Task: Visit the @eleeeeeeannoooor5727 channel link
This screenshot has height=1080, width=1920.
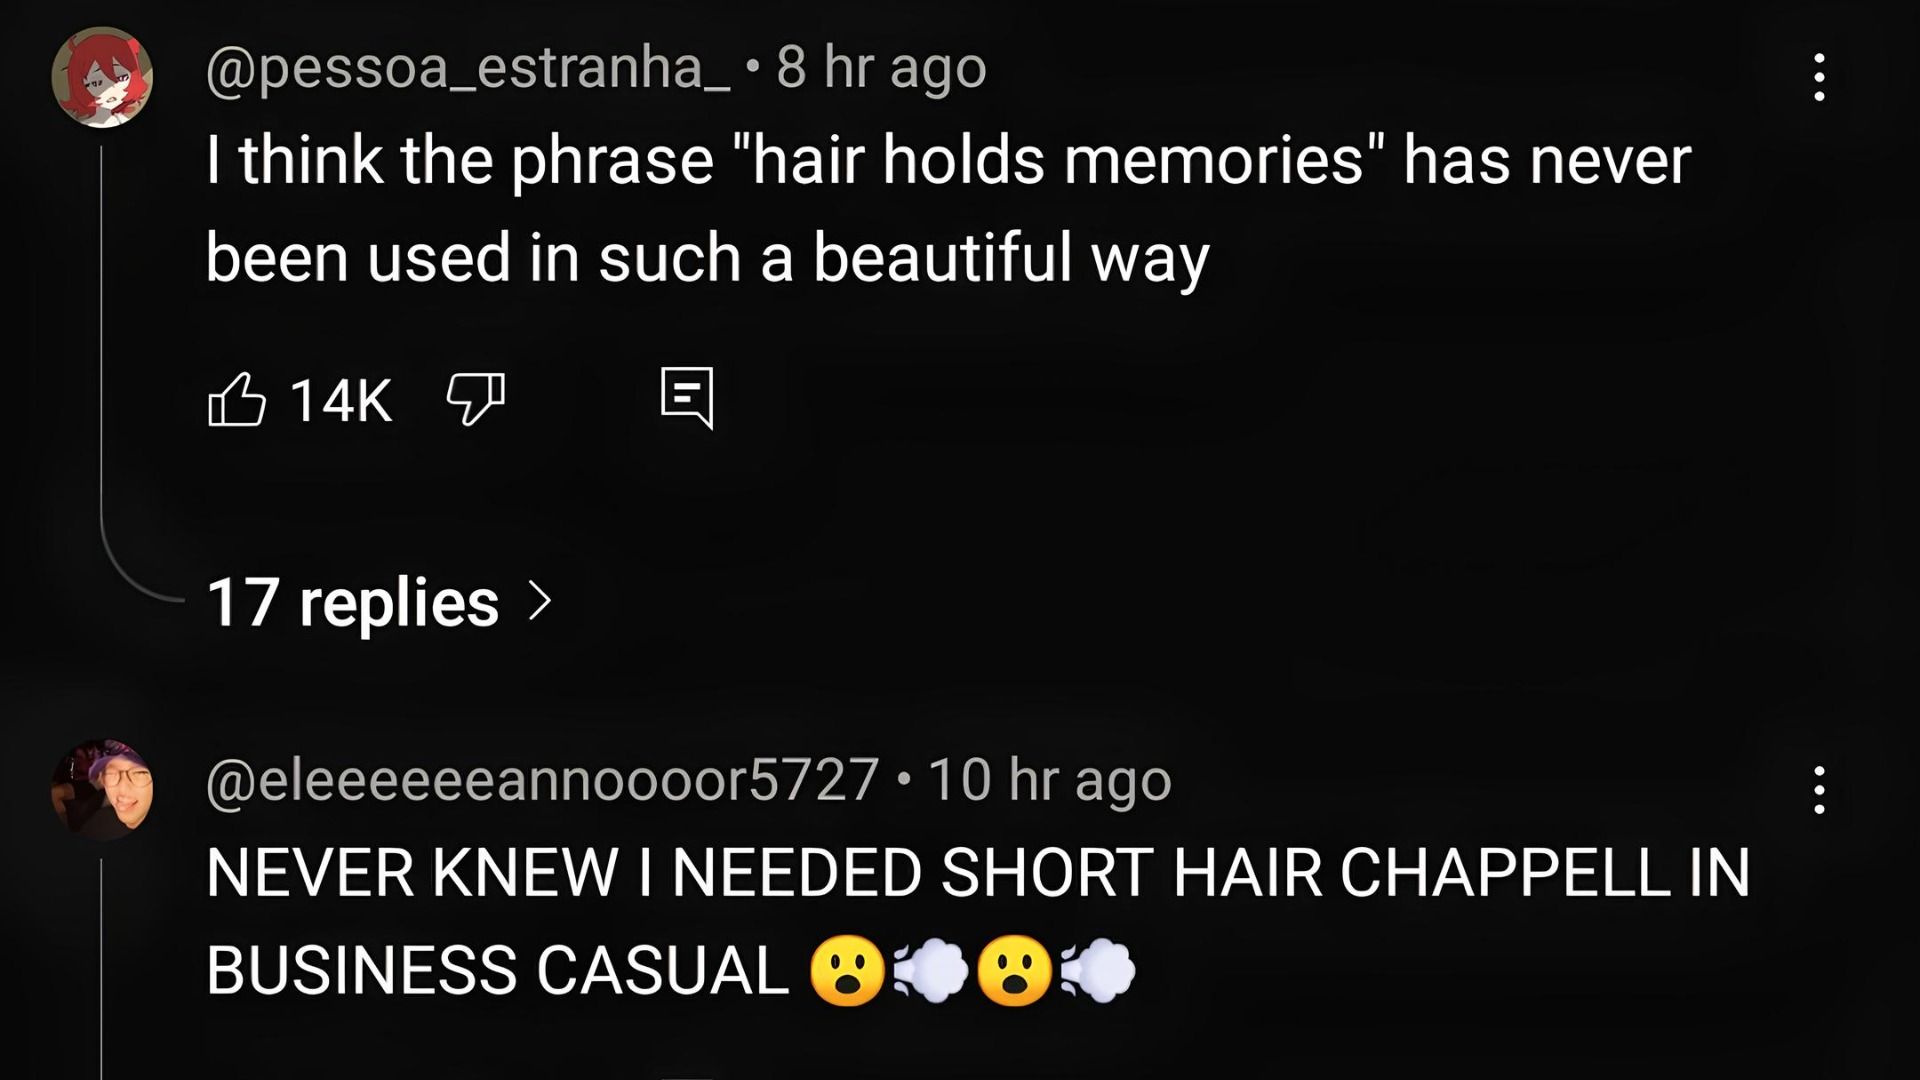Action: coord(542,780)
